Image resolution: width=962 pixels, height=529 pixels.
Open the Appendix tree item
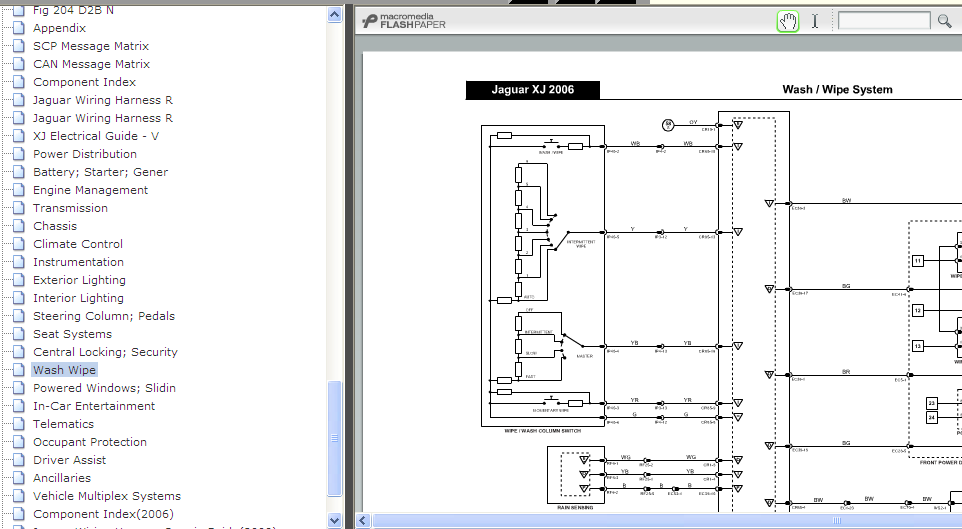tap(60, 28)
